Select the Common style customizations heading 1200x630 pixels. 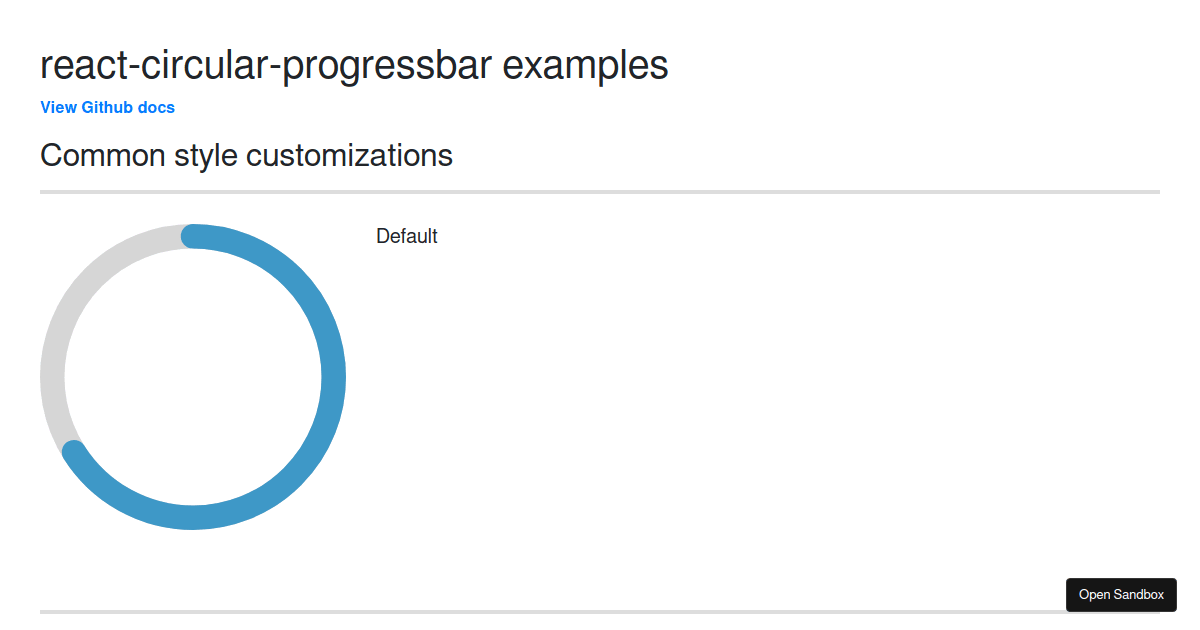point(246,155)
